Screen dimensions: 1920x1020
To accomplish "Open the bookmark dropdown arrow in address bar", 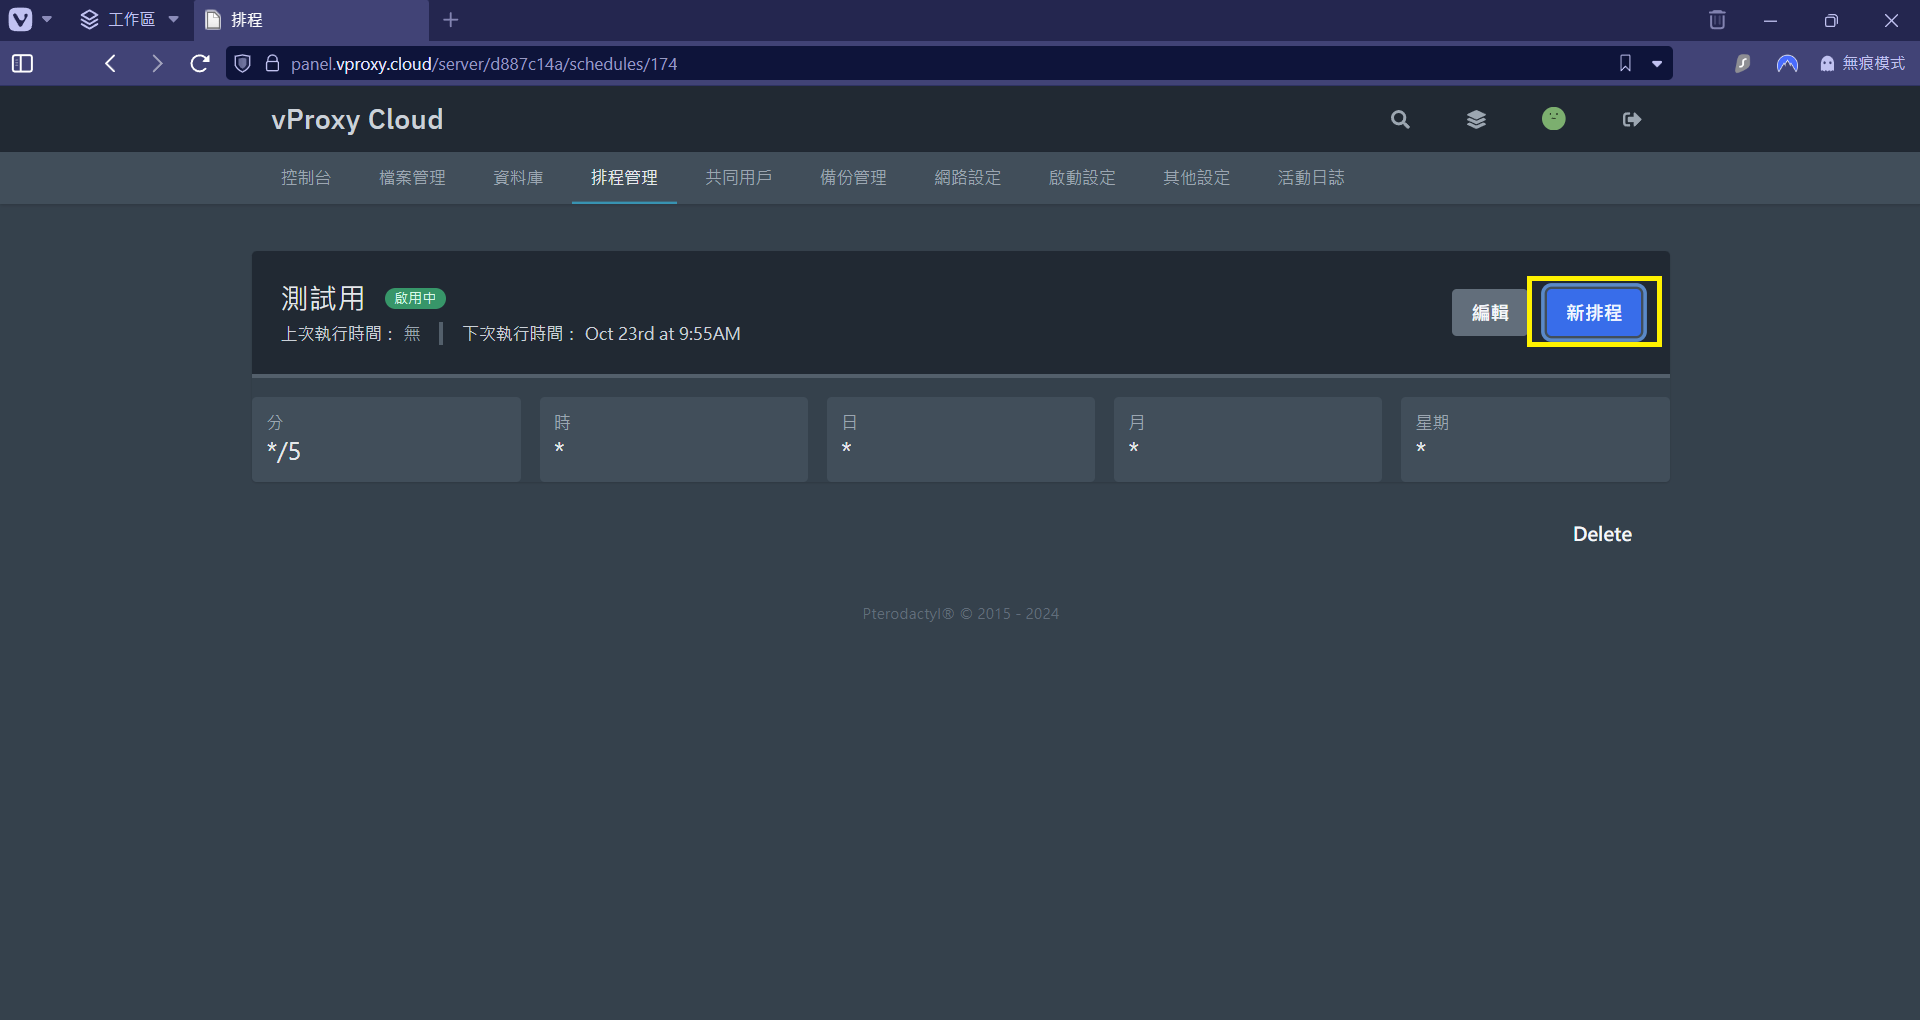I will tap(1657, 64).
